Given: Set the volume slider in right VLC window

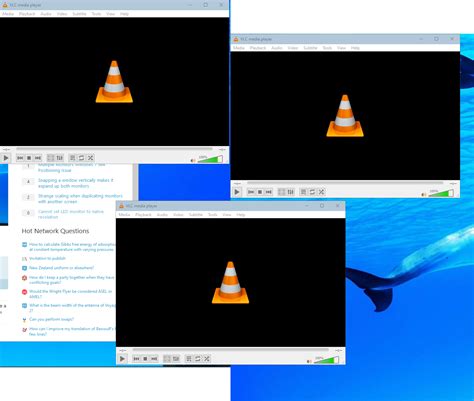Looking at the screenshot, I should [441, 193].
